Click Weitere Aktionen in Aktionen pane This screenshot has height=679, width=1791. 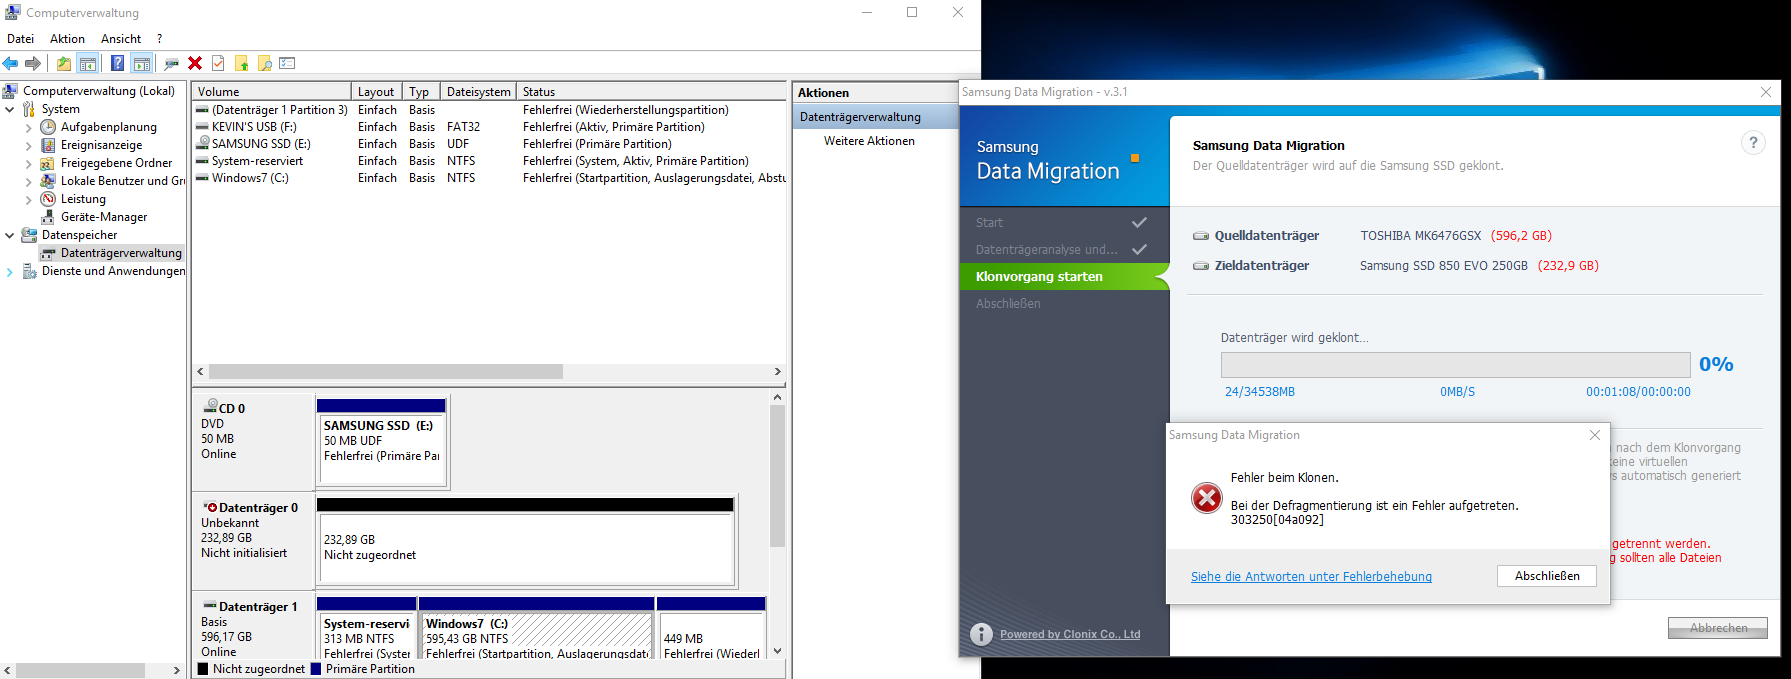pos(869,141)
